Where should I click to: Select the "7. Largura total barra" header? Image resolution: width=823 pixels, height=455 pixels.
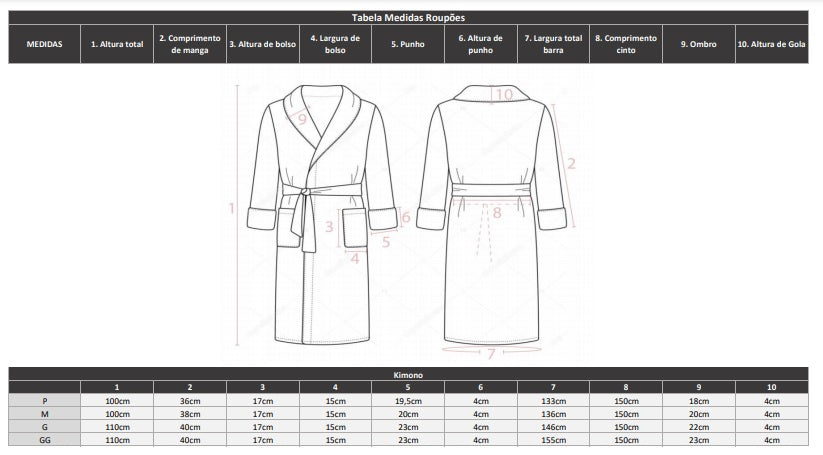pos(553,44)
